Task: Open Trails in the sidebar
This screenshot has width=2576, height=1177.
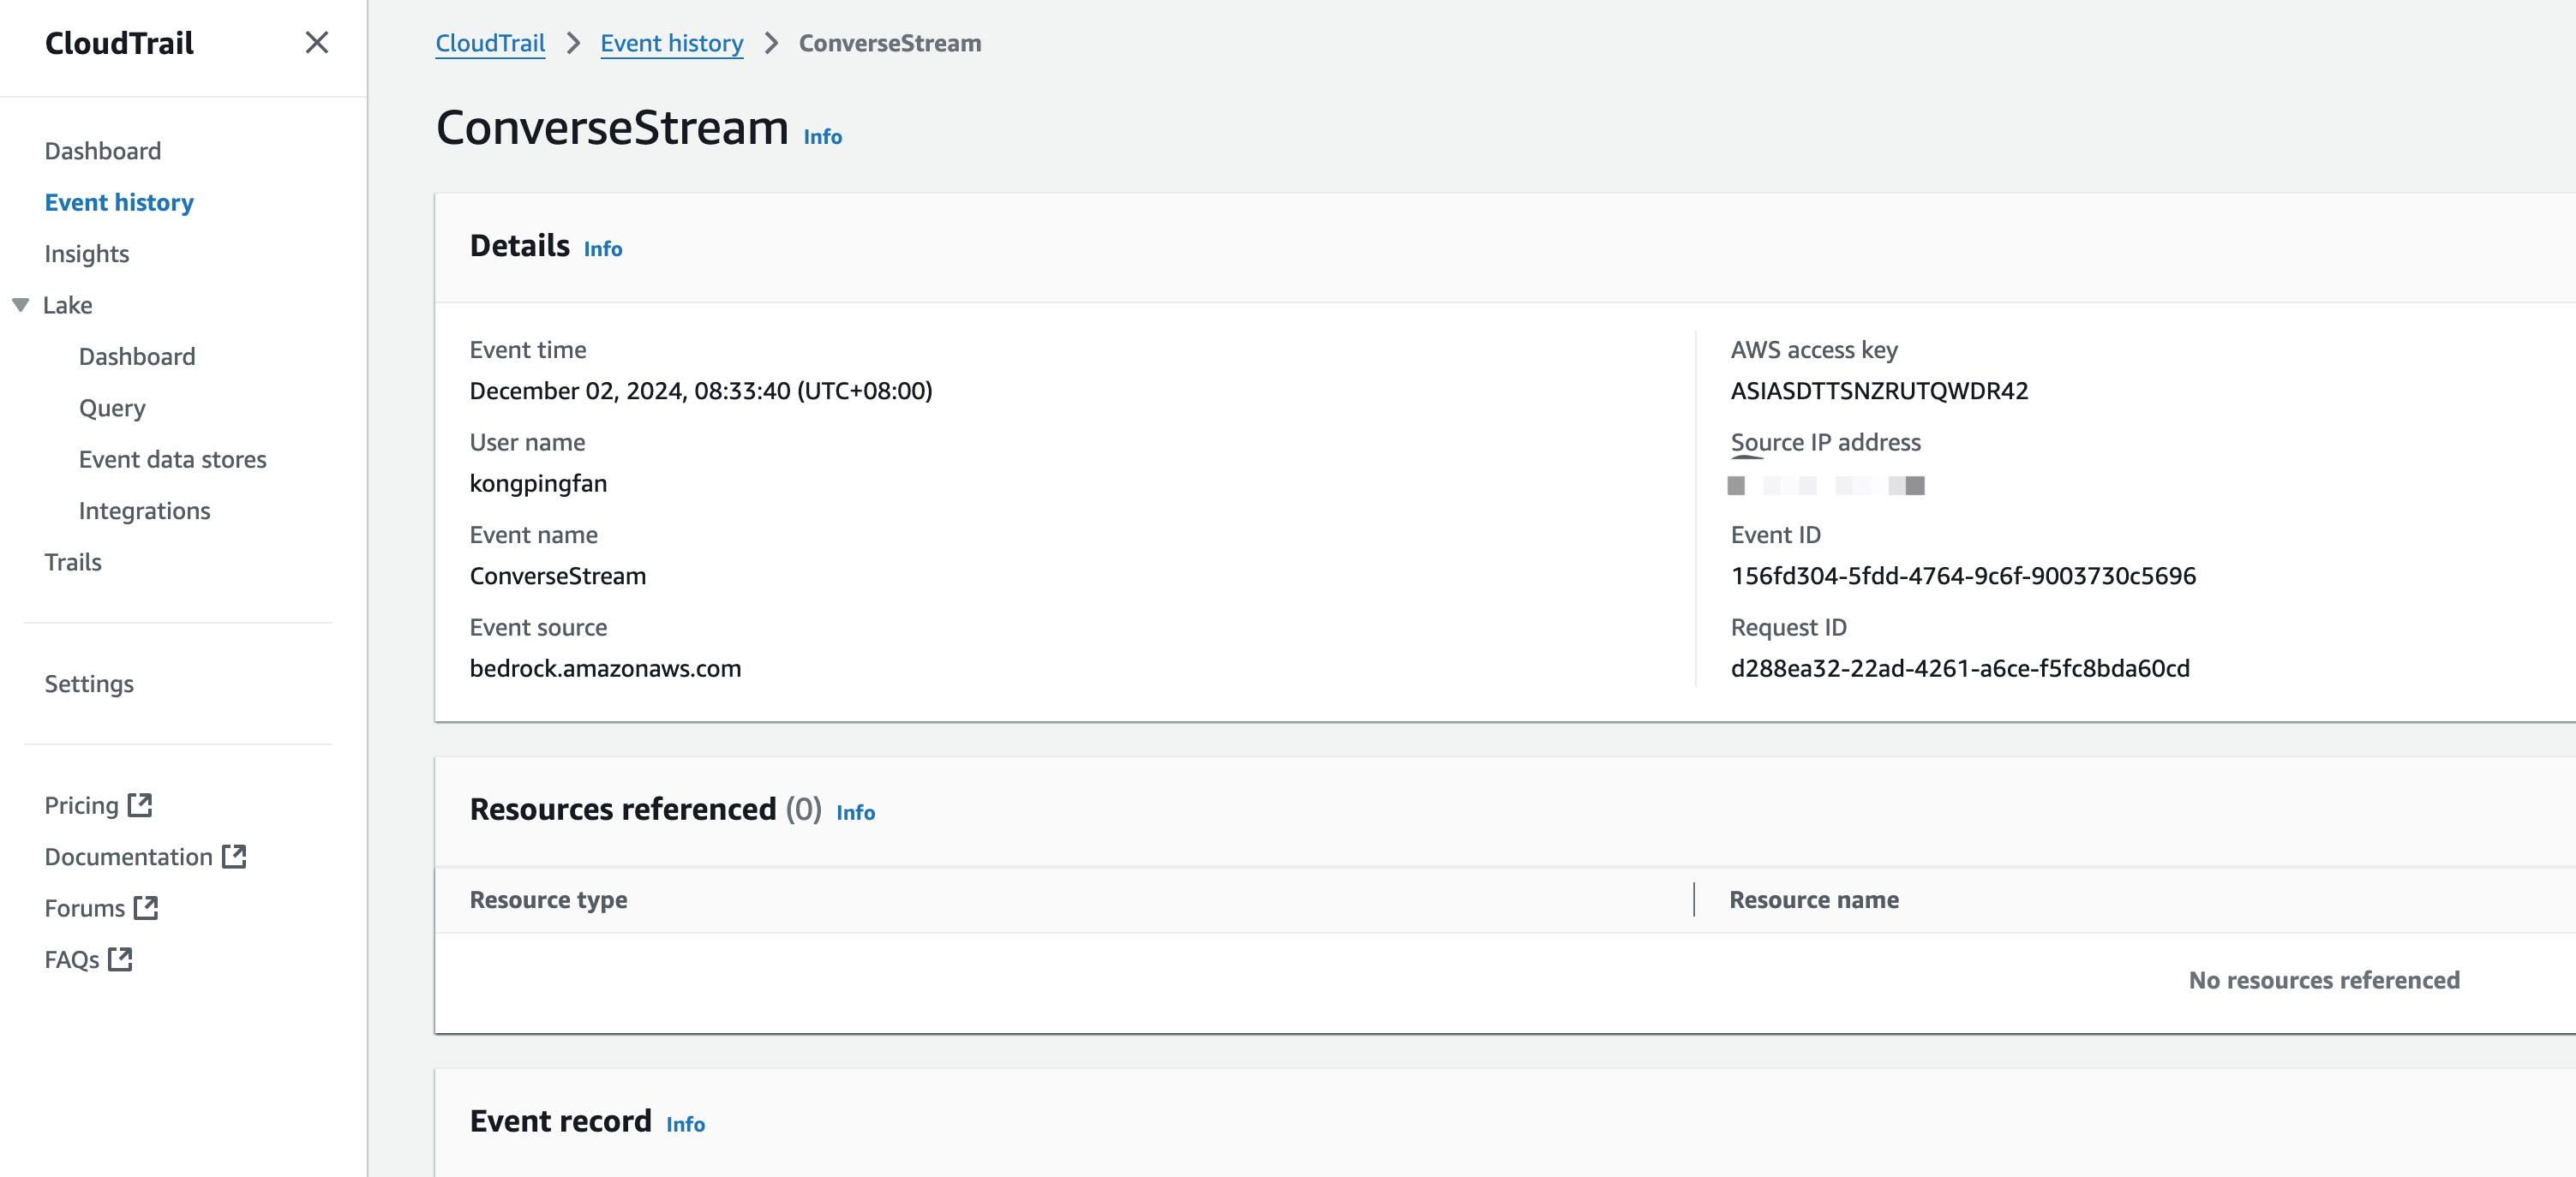Action: click(x=73, y=562)
